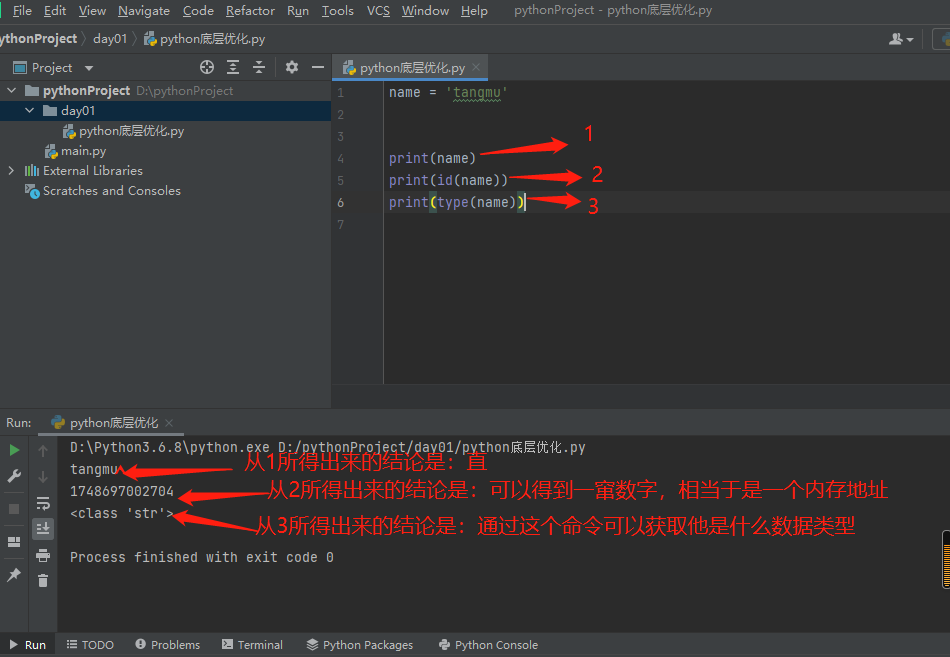Click python底层优化.py breadcrumb

tap(205, 39)
